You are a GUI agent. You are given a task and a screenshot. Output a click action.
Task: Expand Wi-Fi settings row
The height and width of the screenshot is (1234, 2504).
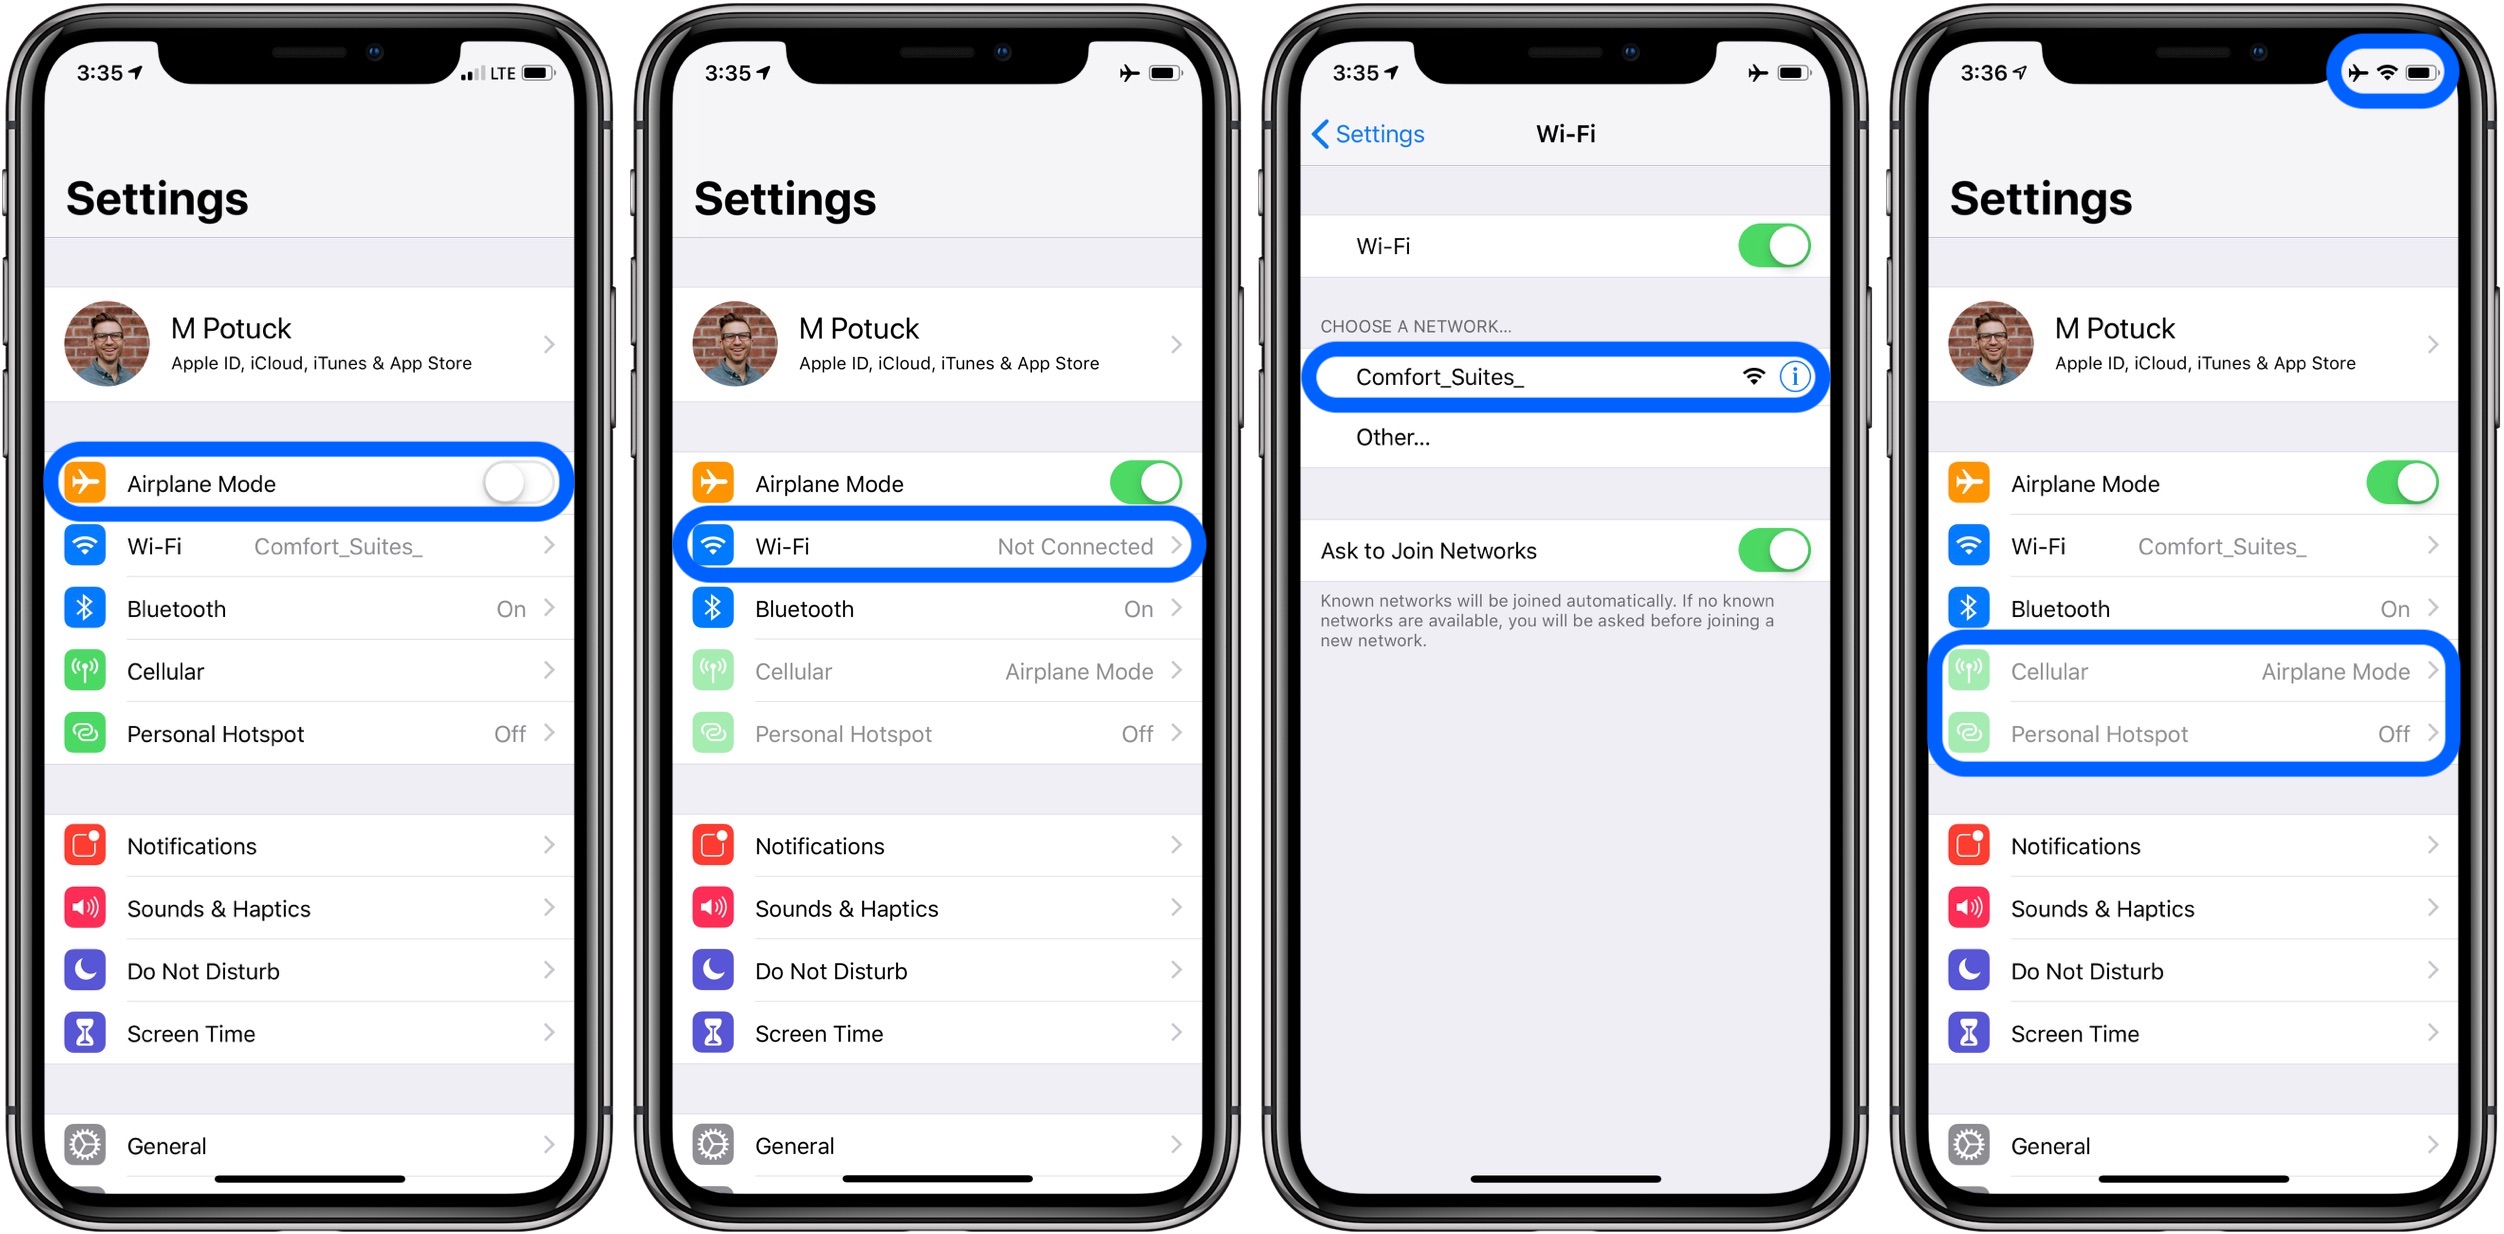click(x=941, y=551)
